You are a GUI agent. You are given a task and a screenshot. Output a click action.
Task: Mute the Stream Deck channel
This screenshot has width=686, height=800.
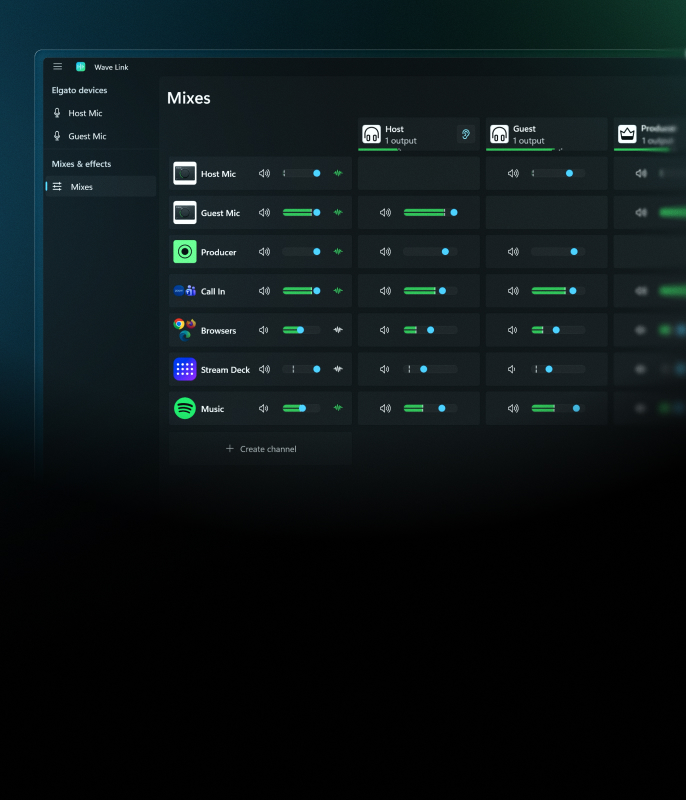pyautogui.click(x=264, y=369)
